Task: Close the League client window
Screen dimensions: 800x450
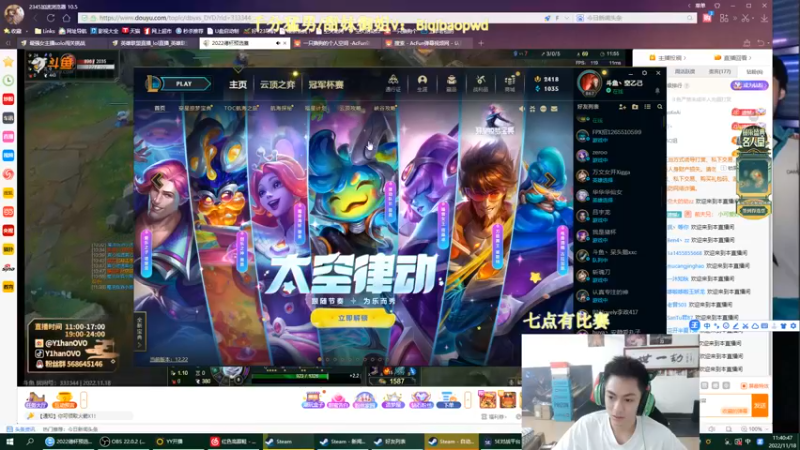Action: (x=658, y=73)
